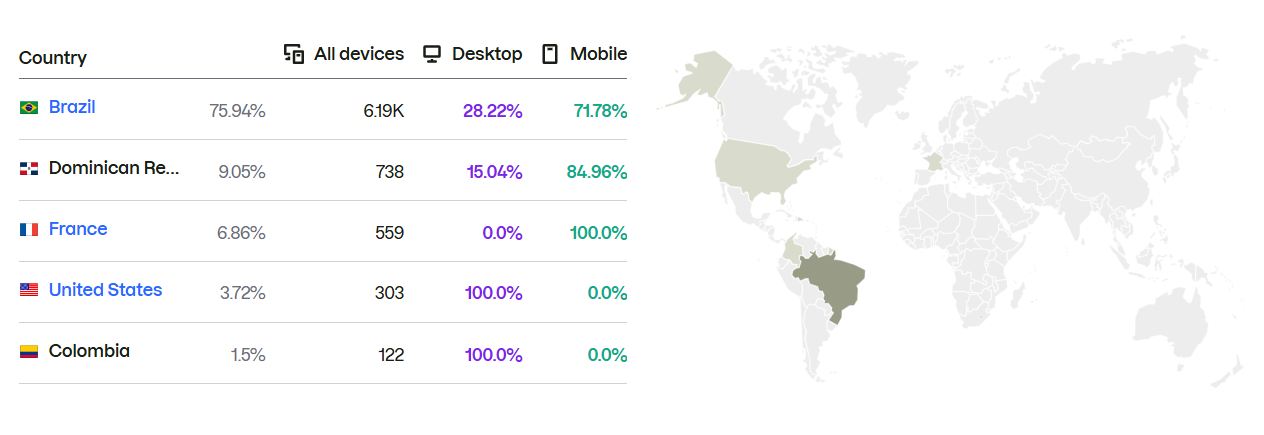Open the United States country link

(105, 290)
